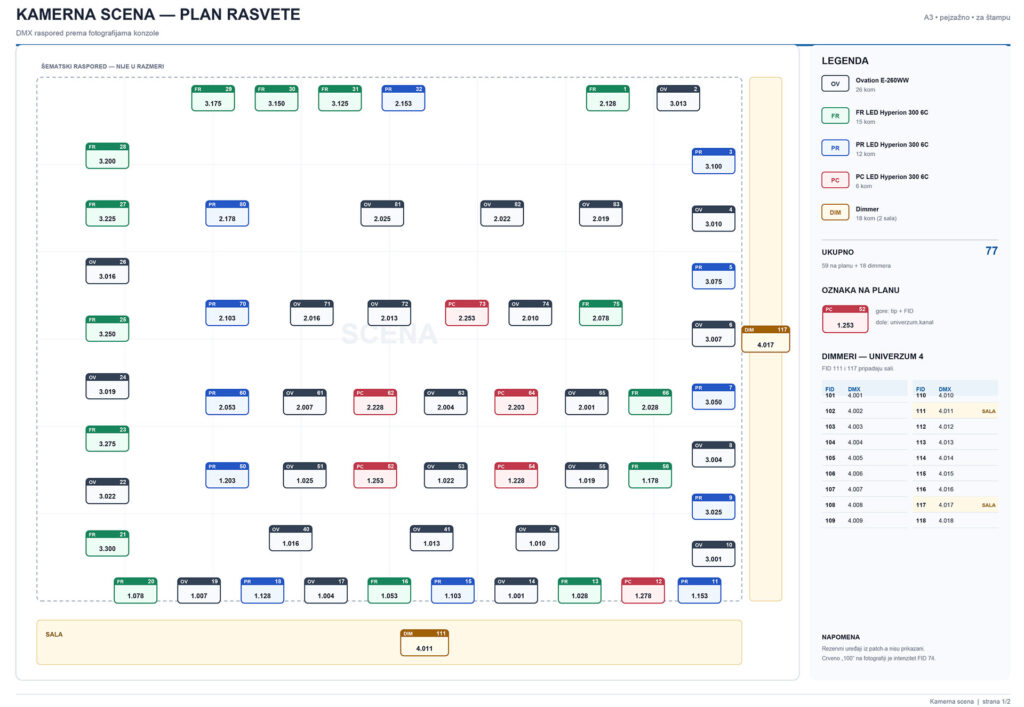Select the DIM 117 dimmer box 4.017
The image size is (1024, 707).
point(765,339)
